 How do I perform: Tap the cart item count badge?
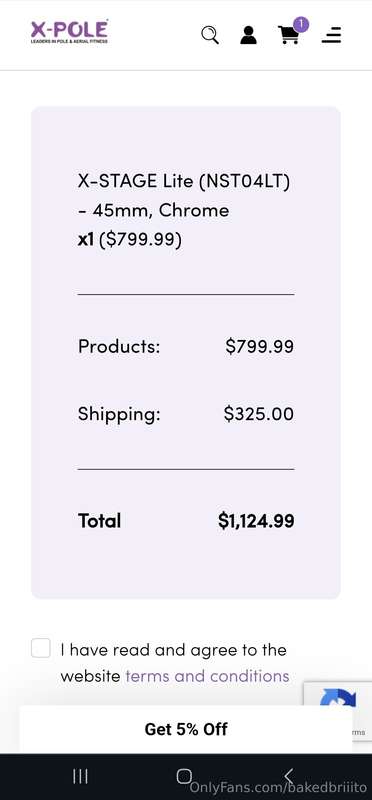click(x=301, y=24)
